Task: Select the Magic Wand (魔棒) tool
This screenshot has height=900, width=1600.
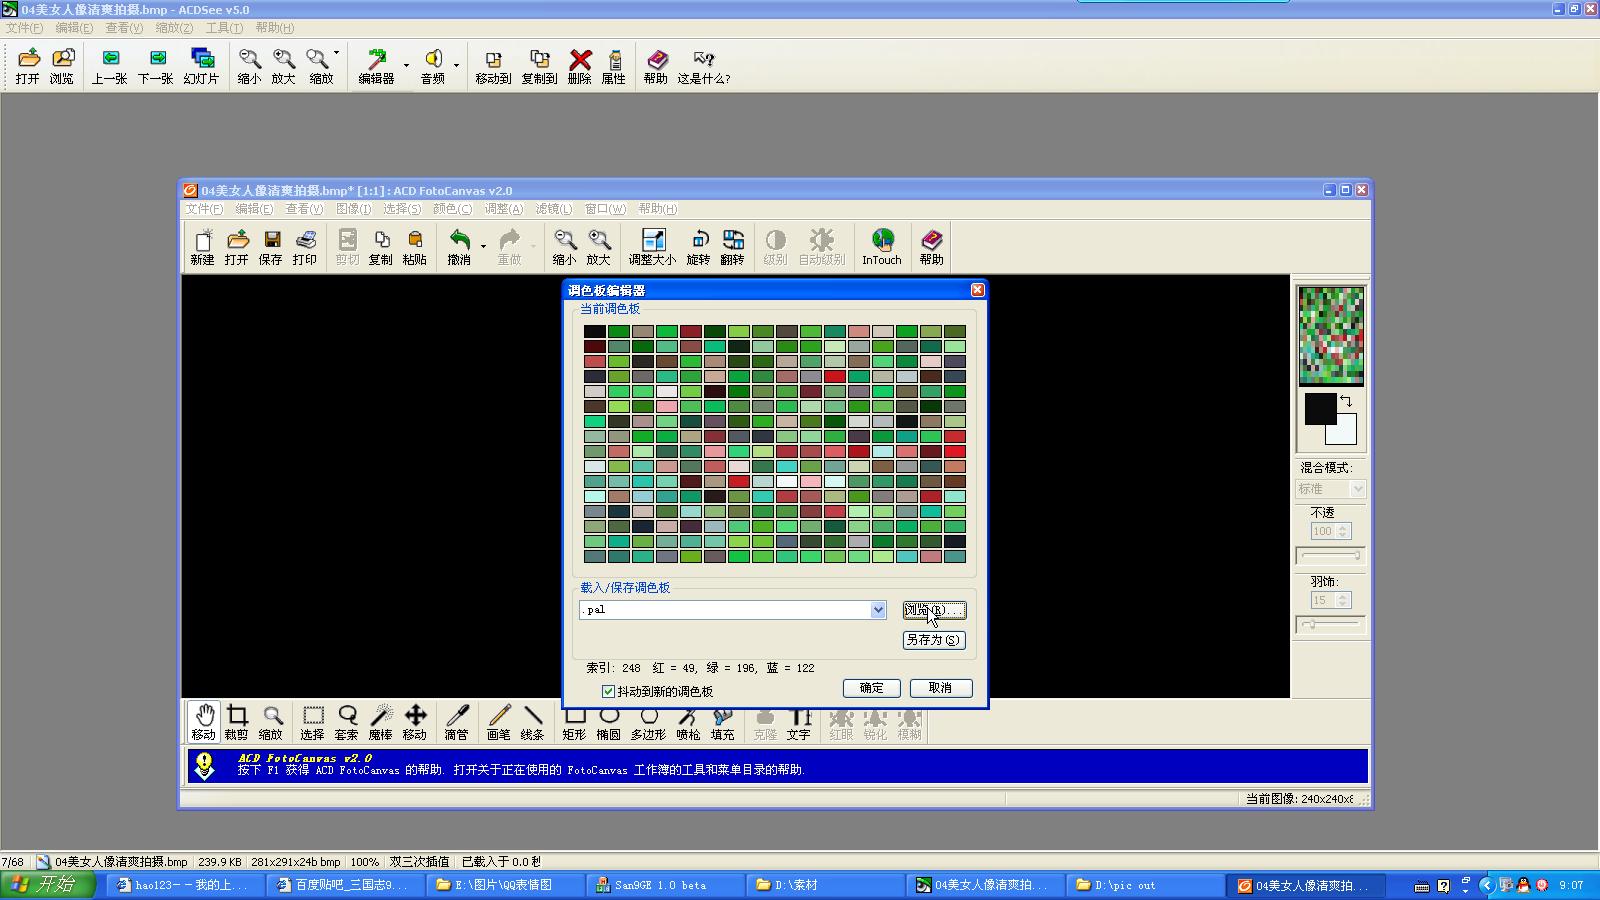Action: click(x=381, y=721)
